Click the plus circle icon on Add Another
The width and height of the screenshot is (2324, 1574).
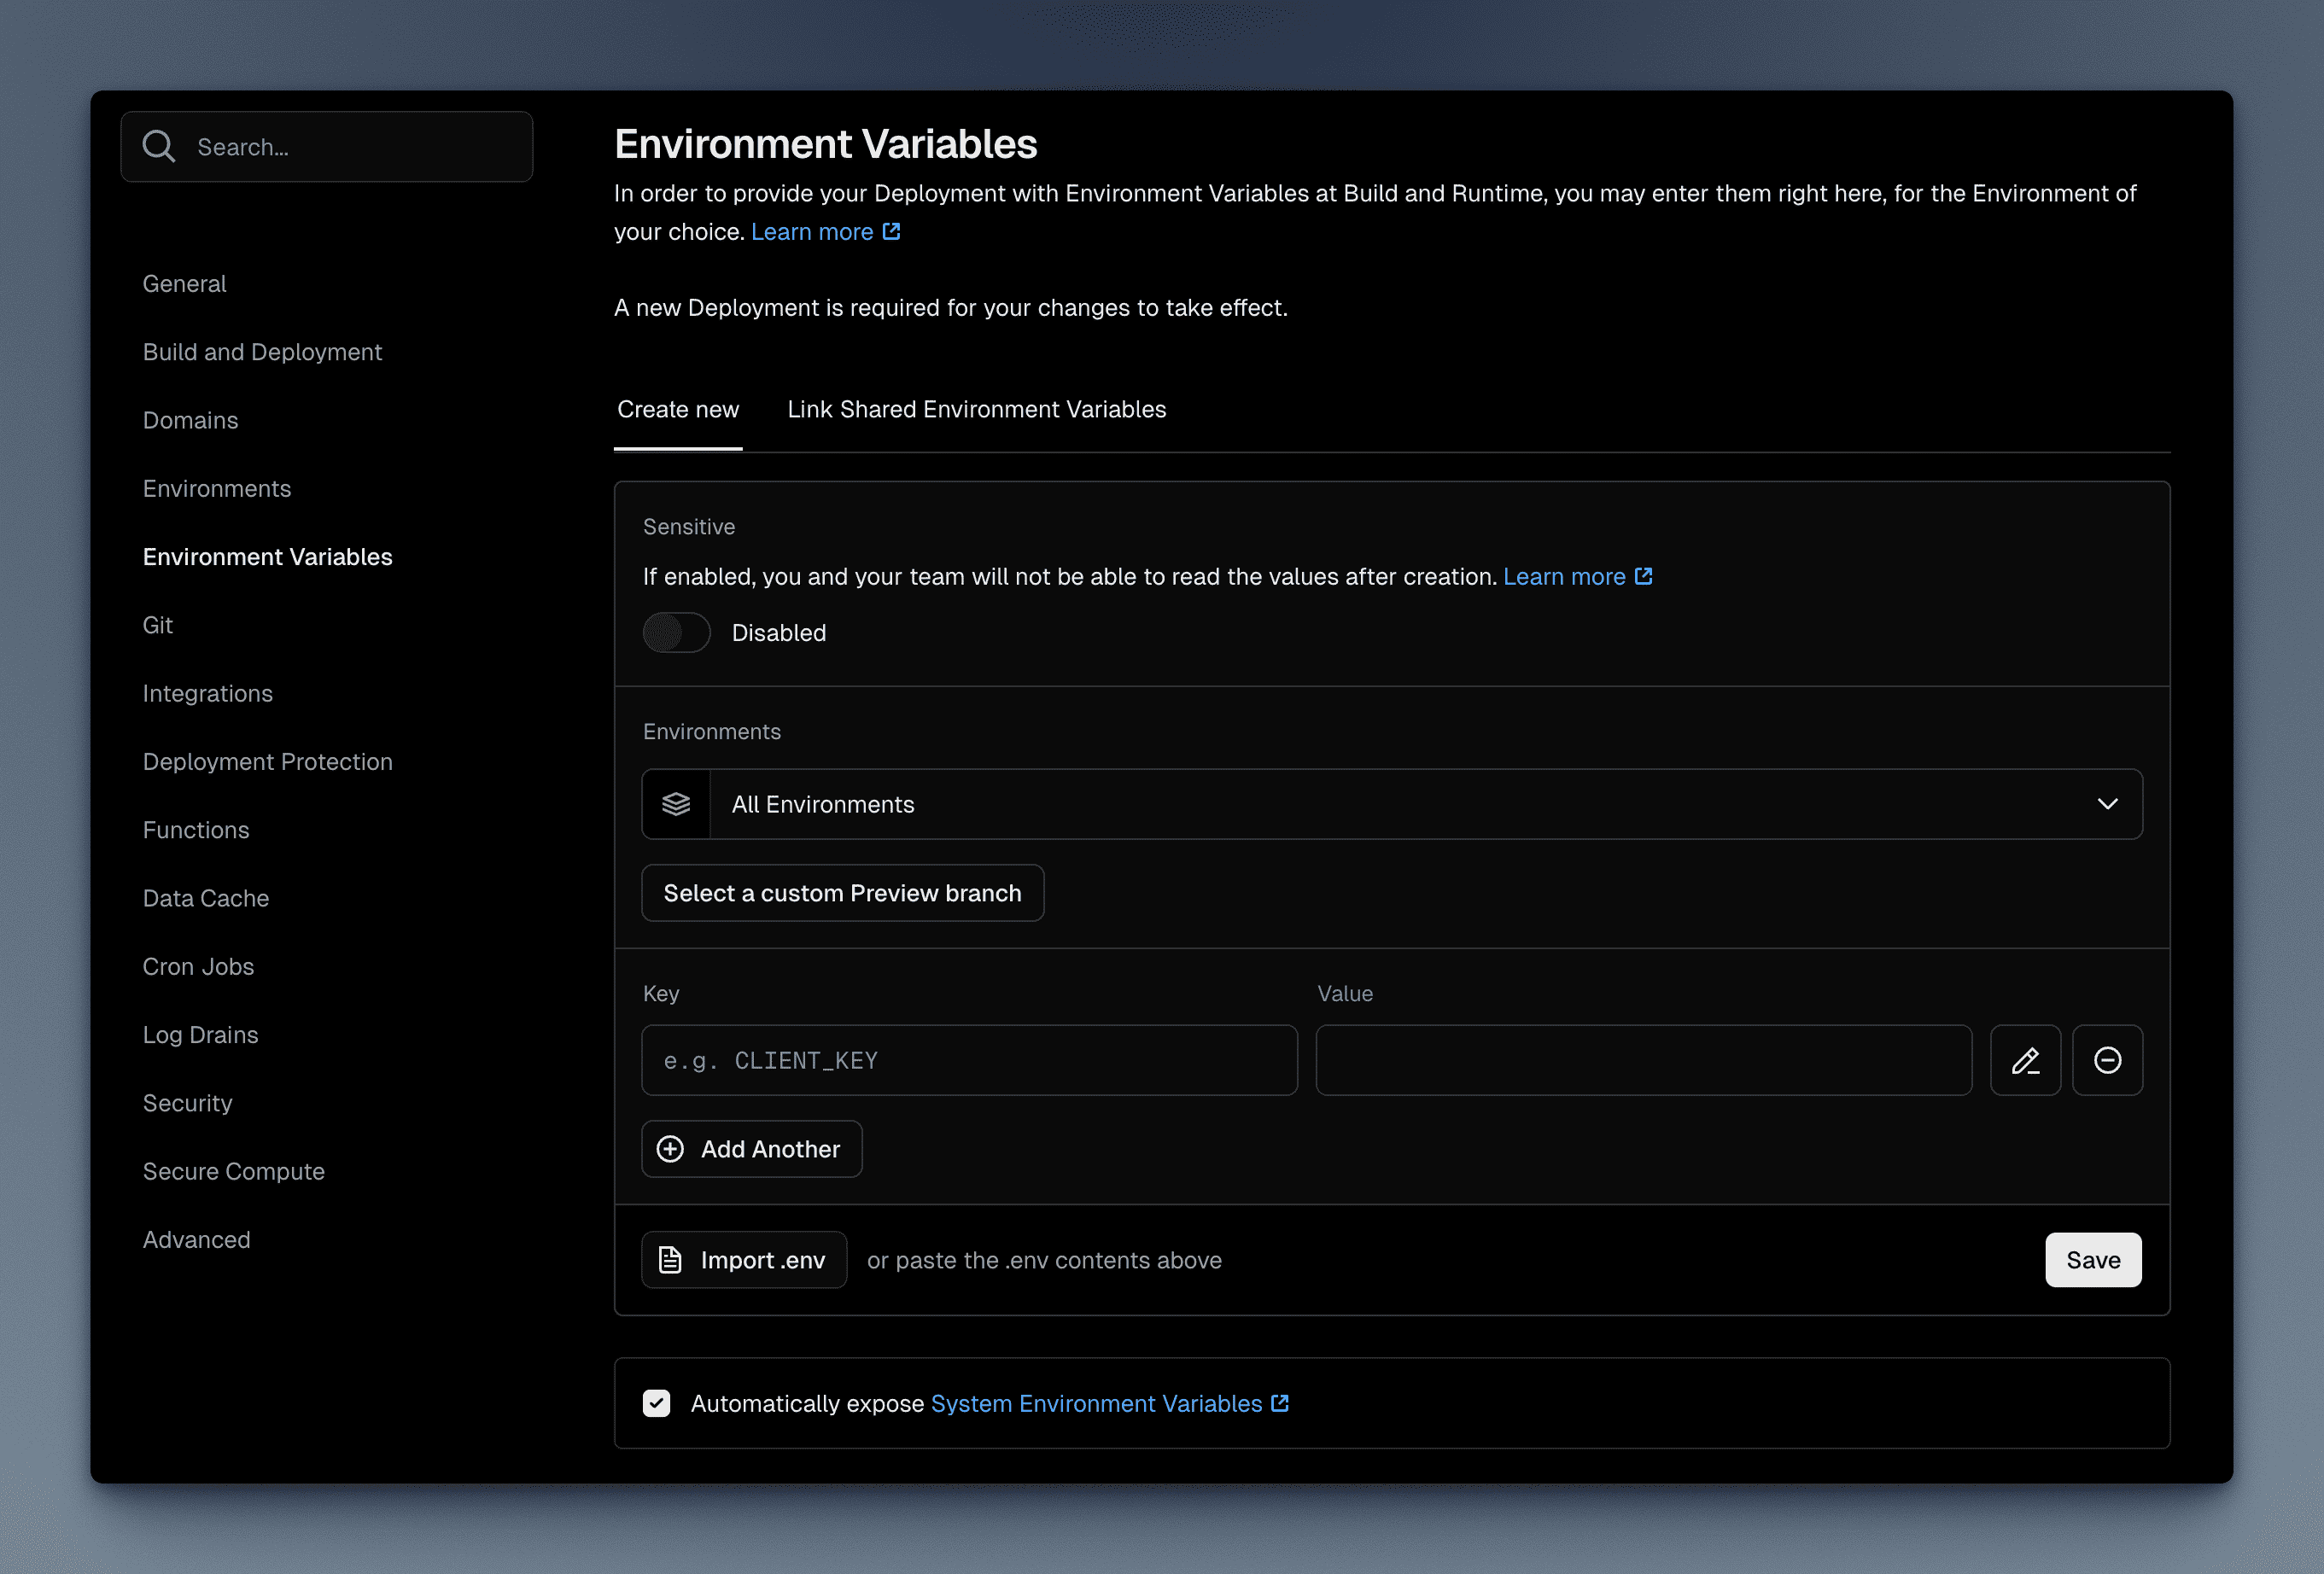pyautogui.click(x=670, y=1149)
